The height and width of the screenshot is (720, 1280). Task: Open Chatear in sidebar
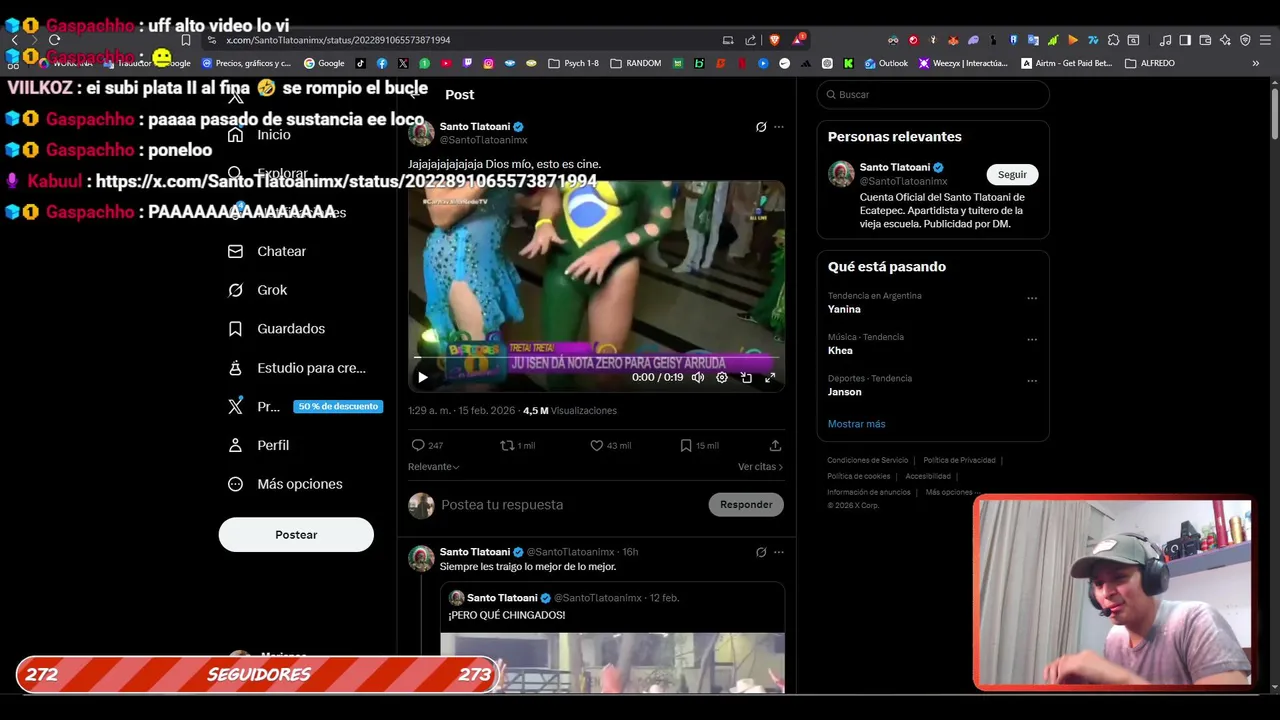click(x=268, y=251)
